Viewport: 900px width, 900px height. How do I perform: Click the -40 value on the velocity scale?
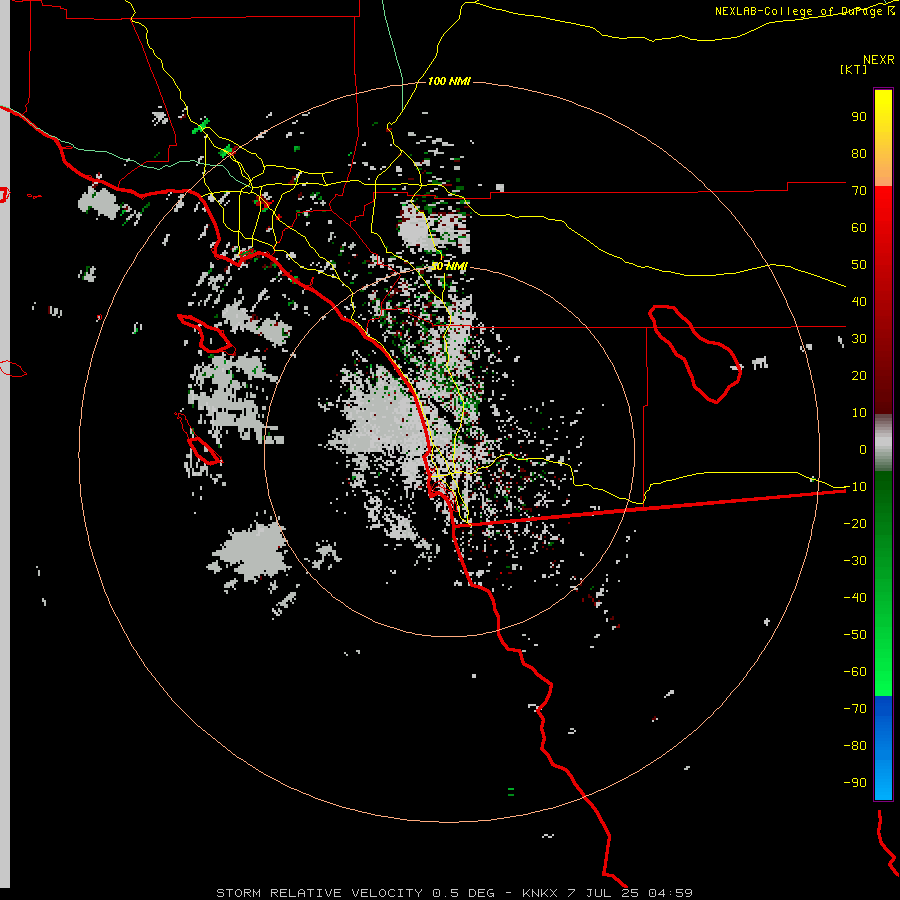point(855,598)
